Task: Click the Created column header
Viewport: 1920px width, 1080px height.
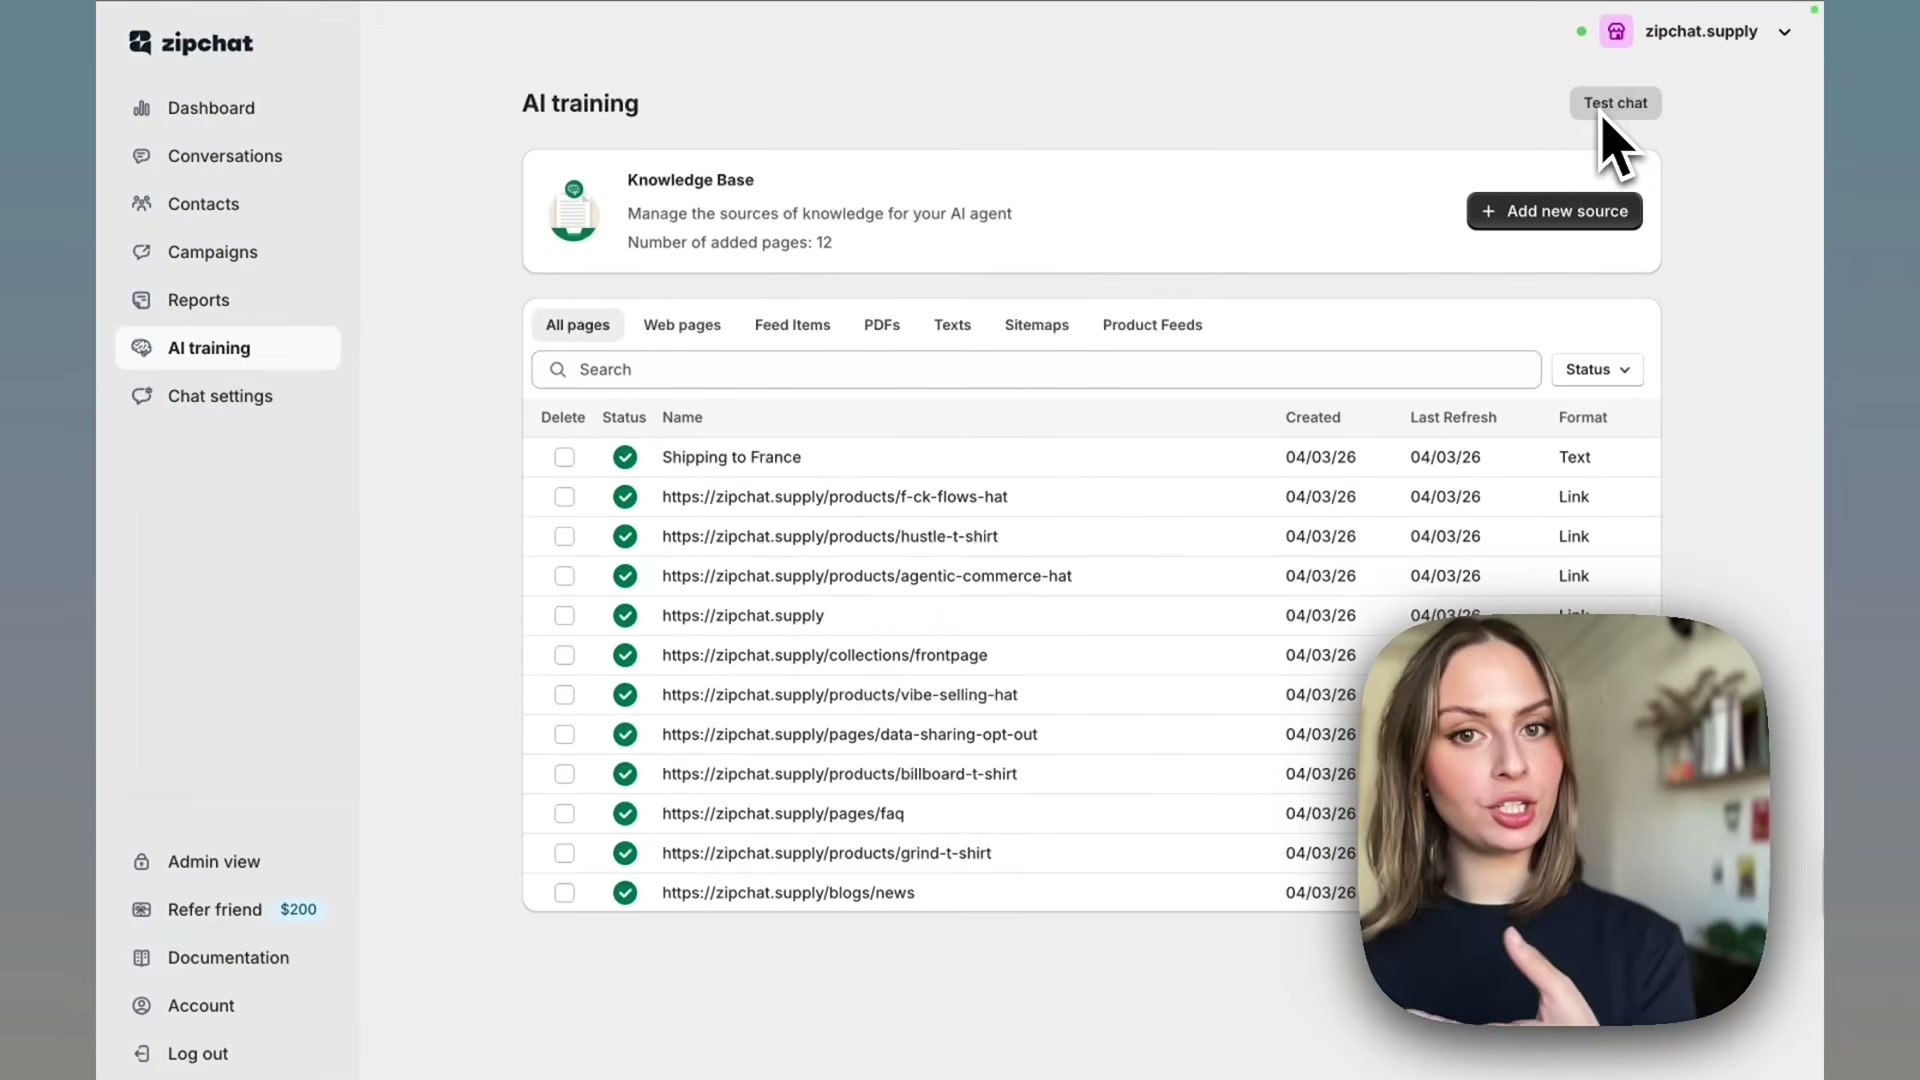Action: (x=1313, y=418)
